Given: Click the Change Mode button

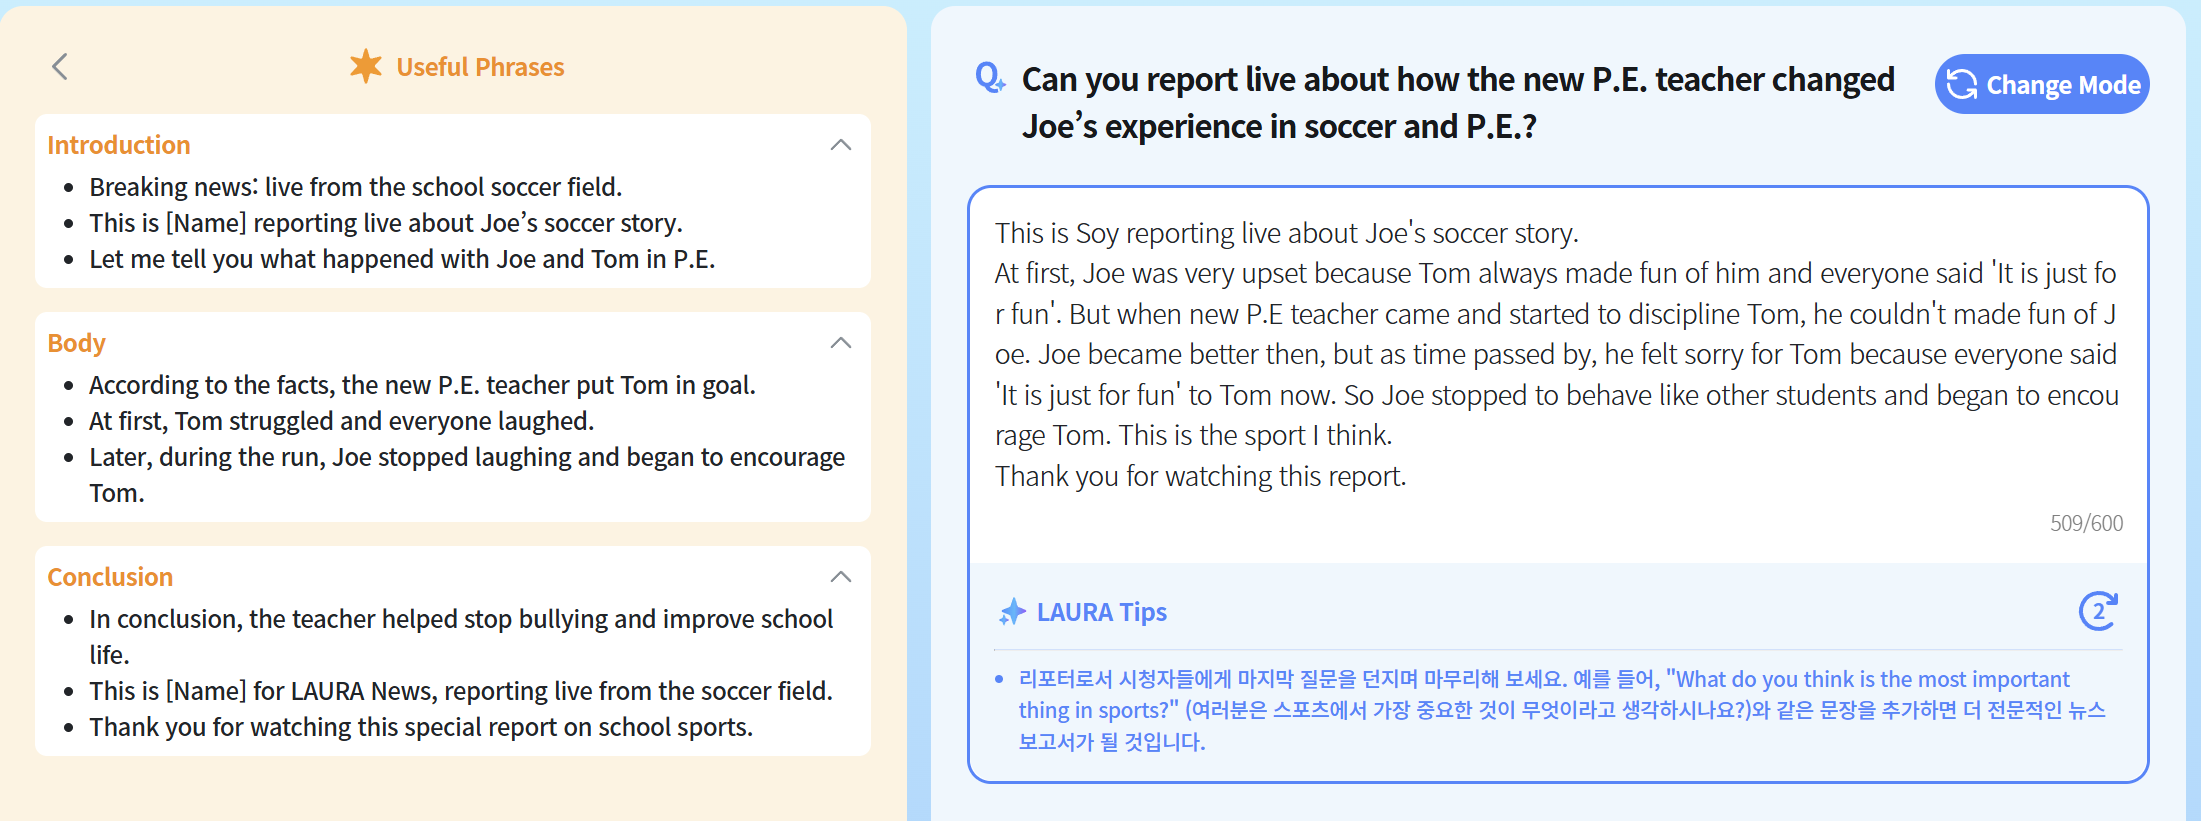Looking at the screenshot, I should click(x=2042, y=85).
